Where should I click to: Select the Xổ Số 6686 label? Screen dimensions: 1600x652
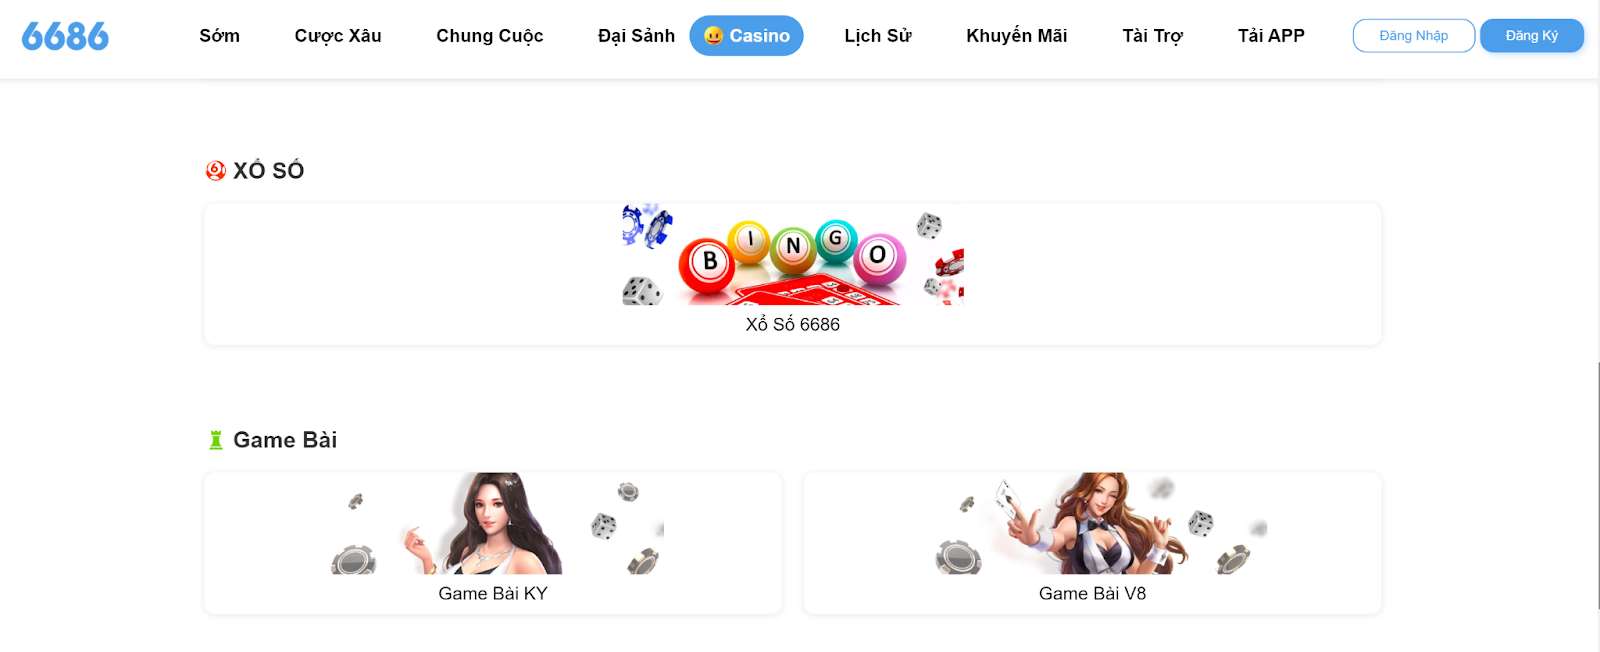(793, 325)
